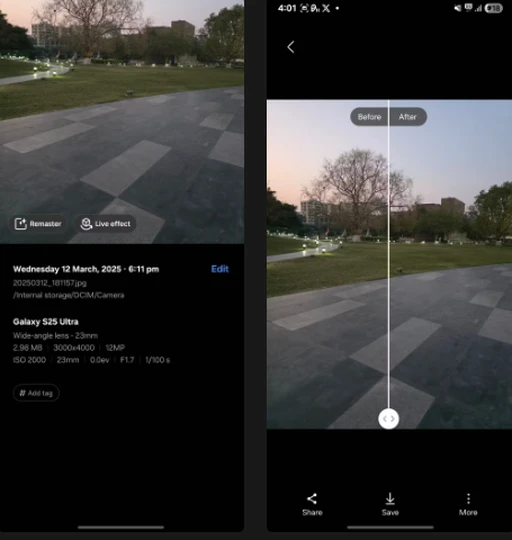Tap the left photo preview
The height and width of the screenshot is (540, 512).
coord(122,122)
